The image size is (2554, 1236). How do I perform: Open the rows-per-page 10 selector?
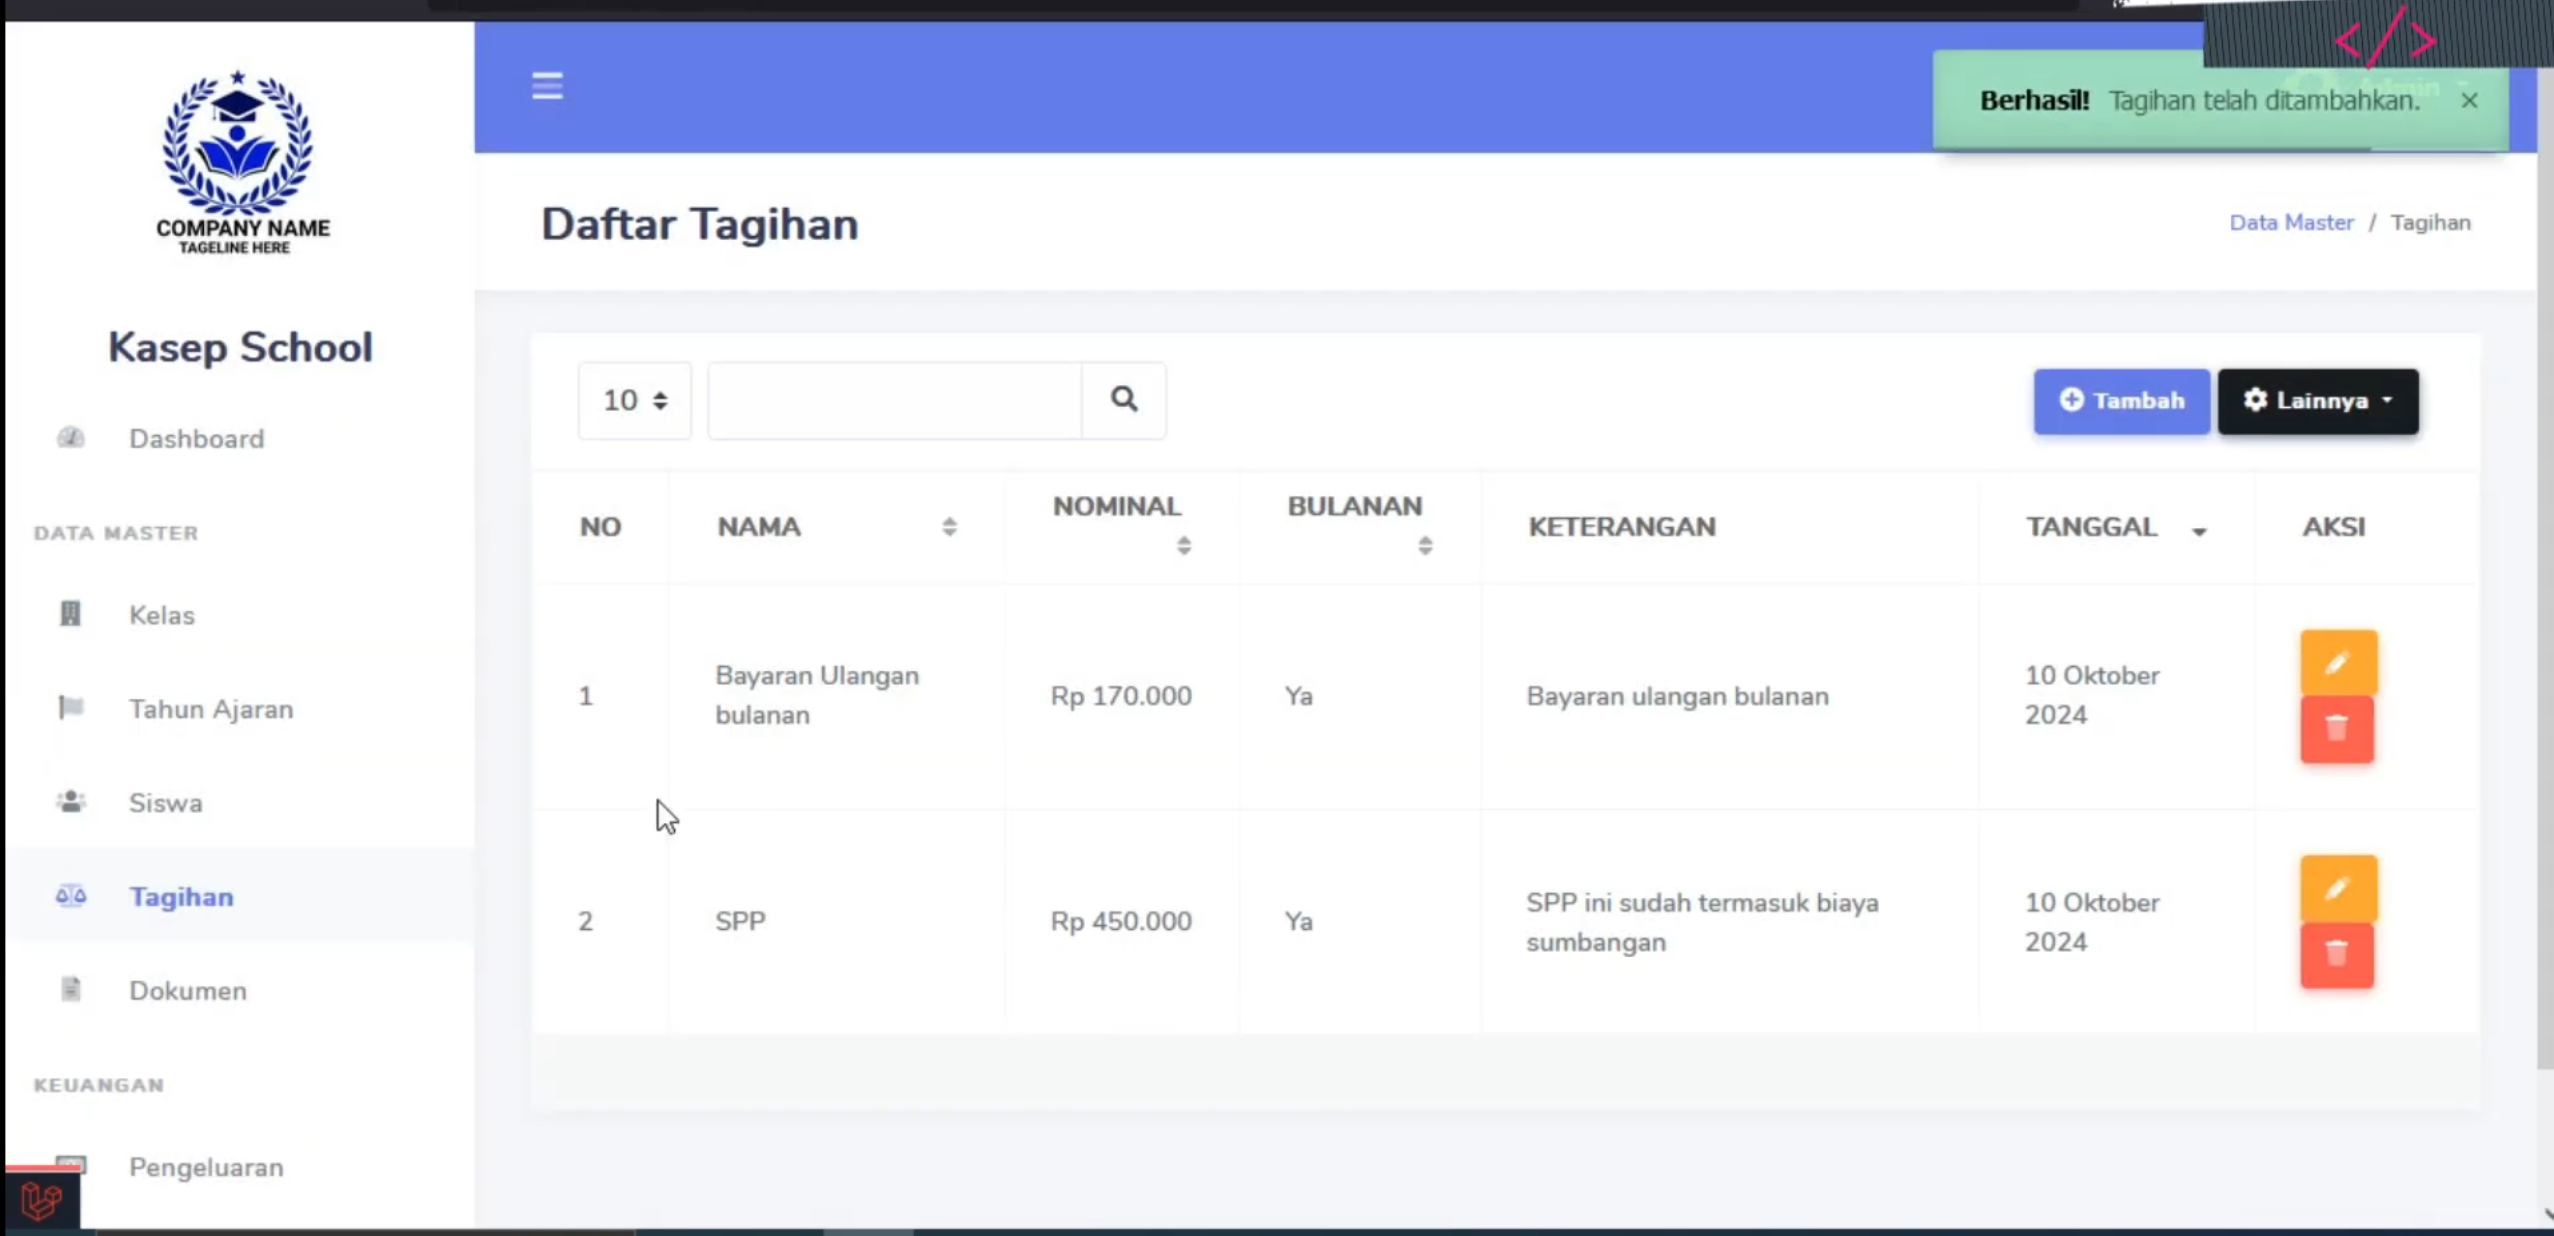[x=635, y=400]
